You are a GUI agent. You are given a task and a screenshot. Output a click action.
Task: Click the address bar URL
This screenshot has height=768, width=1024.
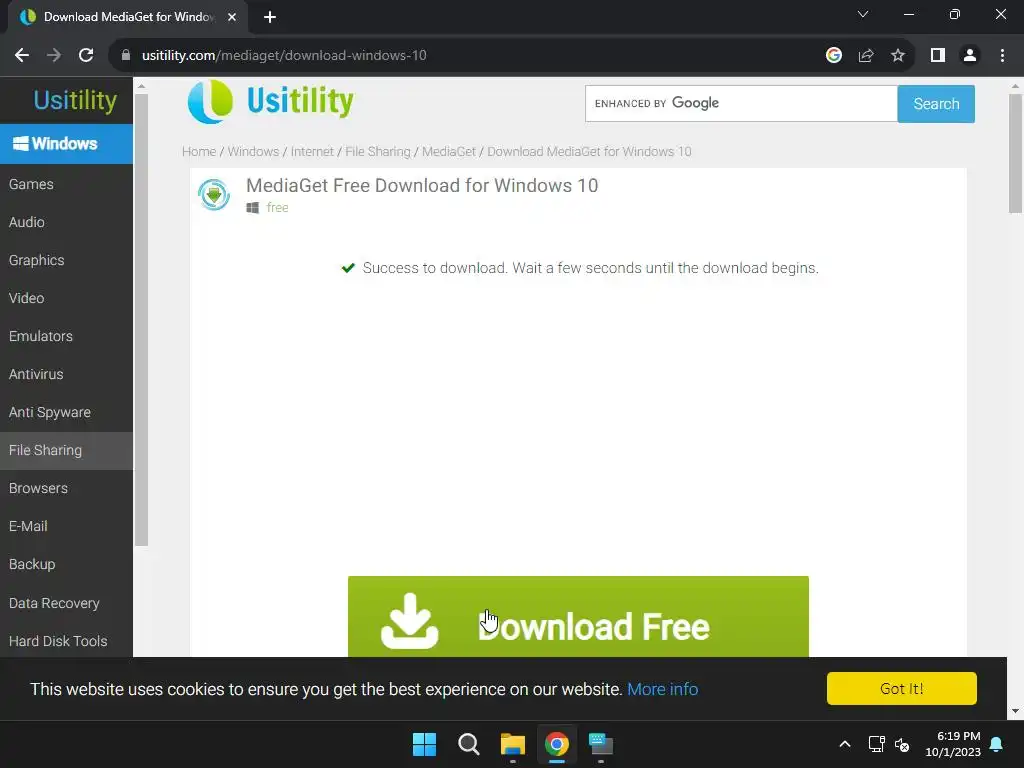click(284, 56)
